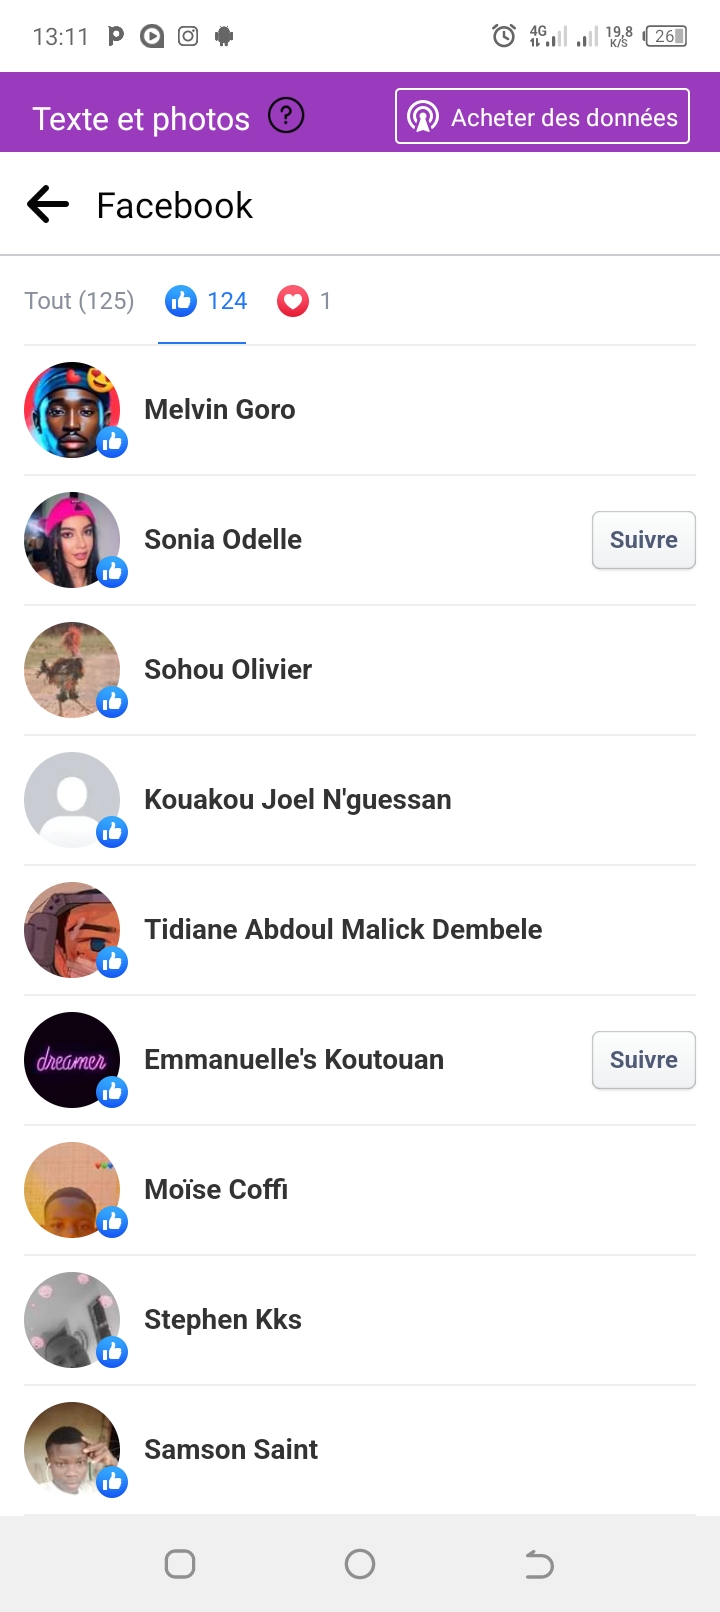
Task: Select the 124 likes tab
Action: pos(207,301)
